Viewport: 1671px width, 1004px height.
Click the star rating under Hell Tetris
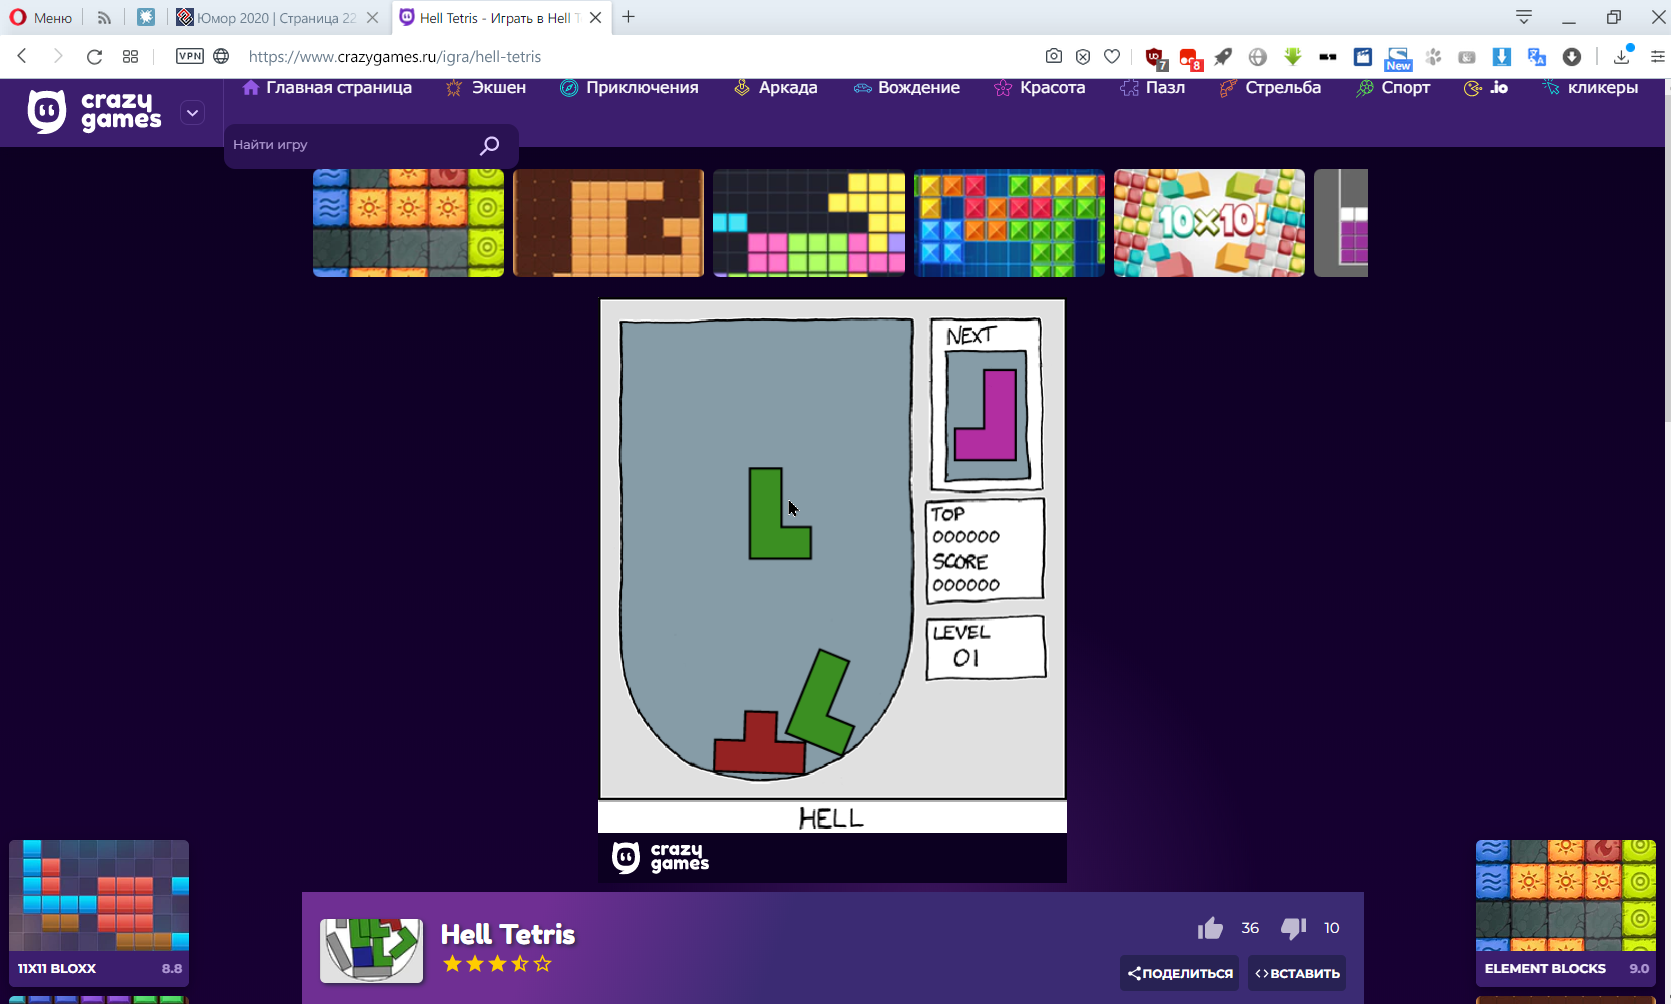(497, 964)
